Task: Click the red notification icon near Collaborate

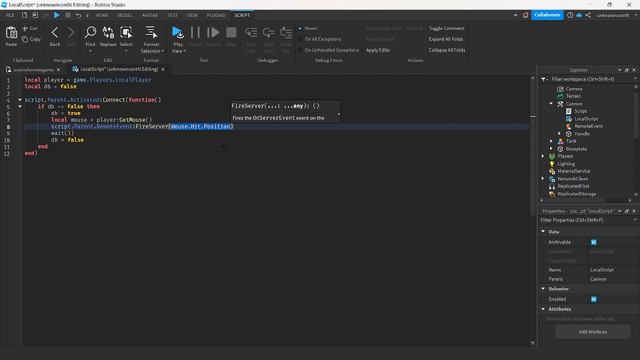Action: coord(525,15)
